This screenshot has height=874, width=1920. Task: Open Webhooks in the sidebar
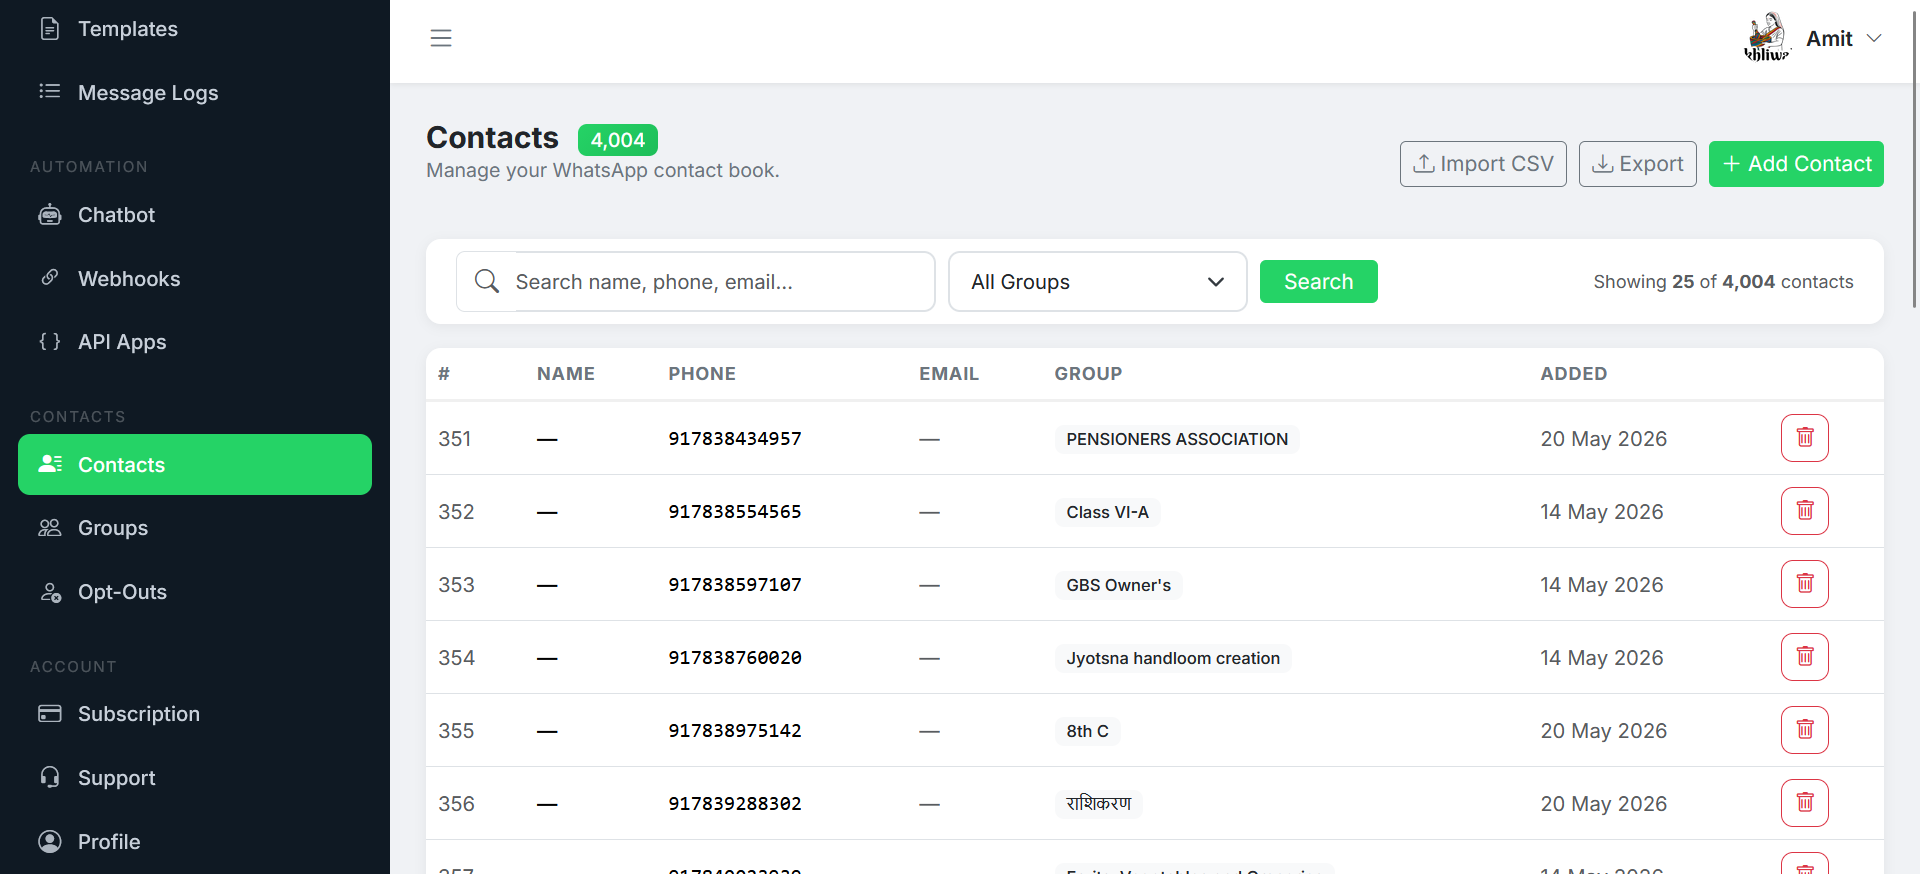195,278
